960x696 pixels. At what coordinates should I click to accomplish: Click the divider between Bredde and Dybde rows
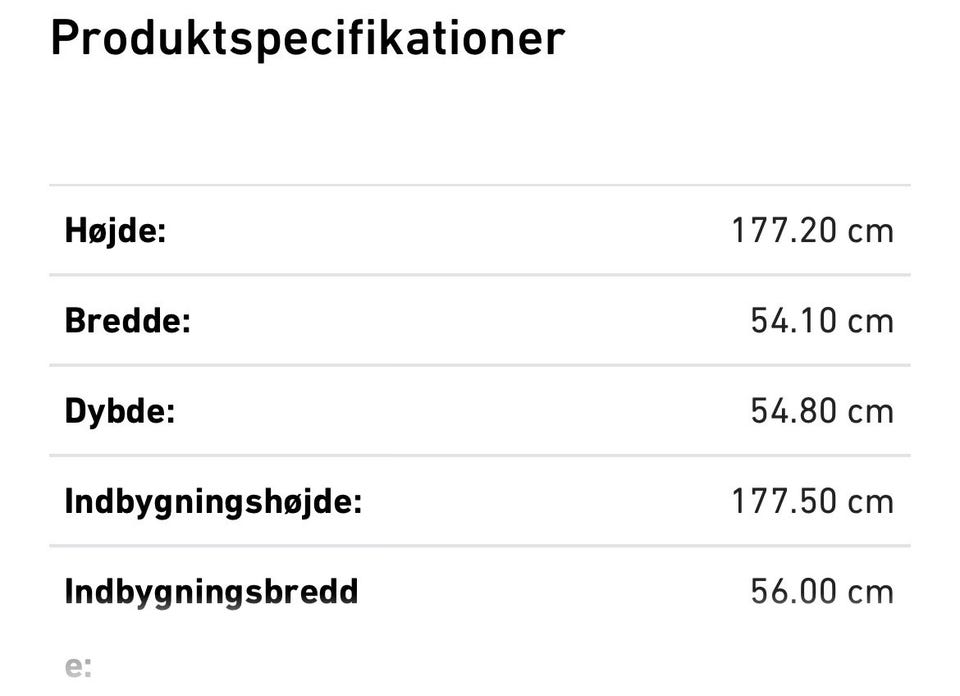480,365
